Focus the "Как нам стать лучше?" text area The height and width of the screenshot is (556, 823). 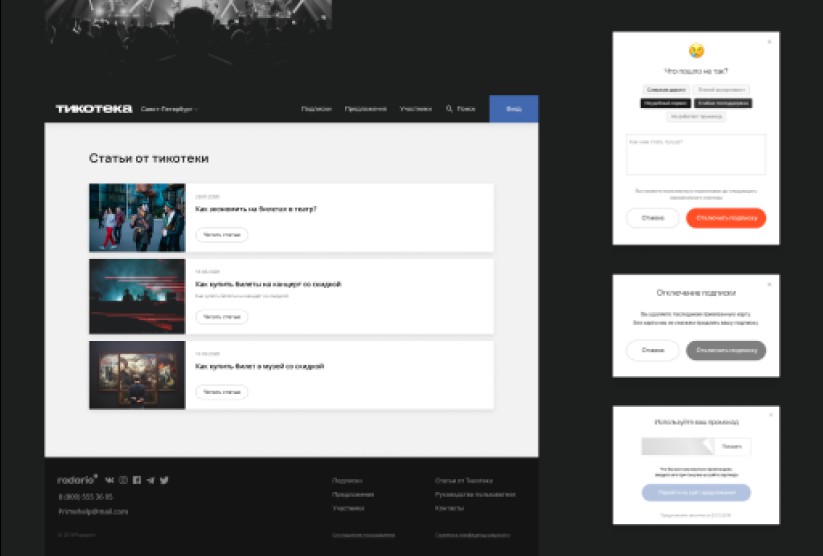[x=696, y=154]
